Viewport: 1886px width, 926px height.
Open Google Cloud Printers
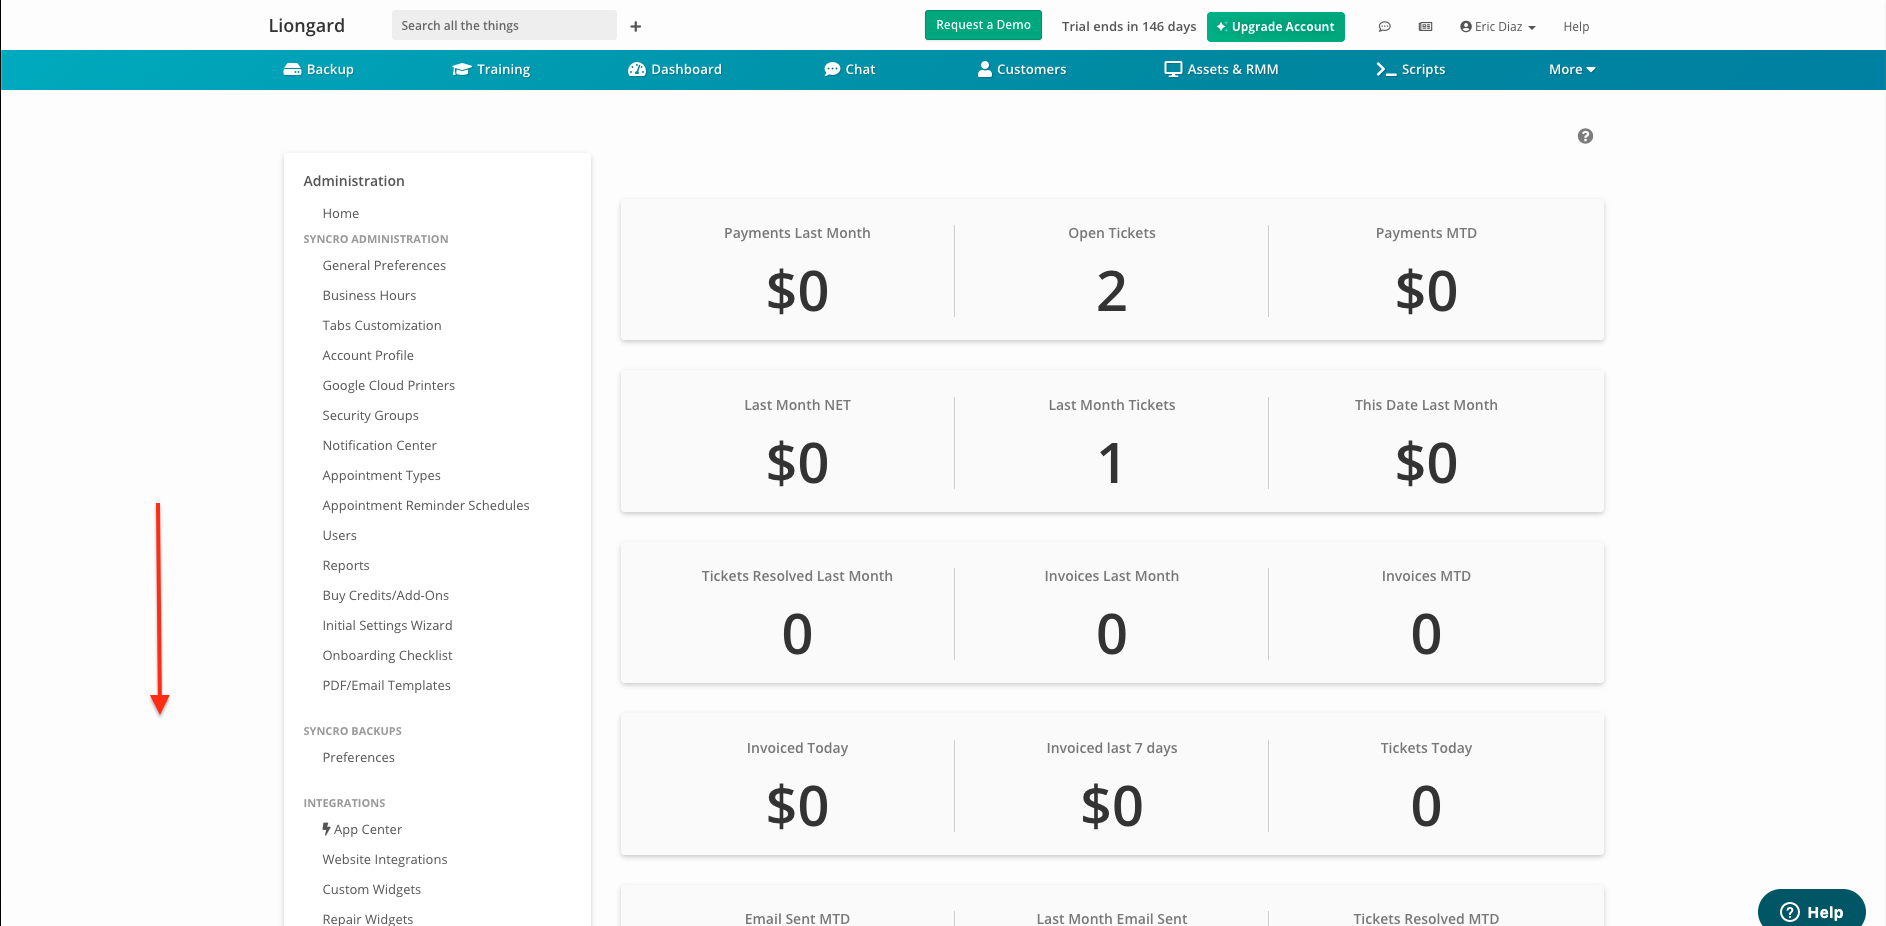388,385
